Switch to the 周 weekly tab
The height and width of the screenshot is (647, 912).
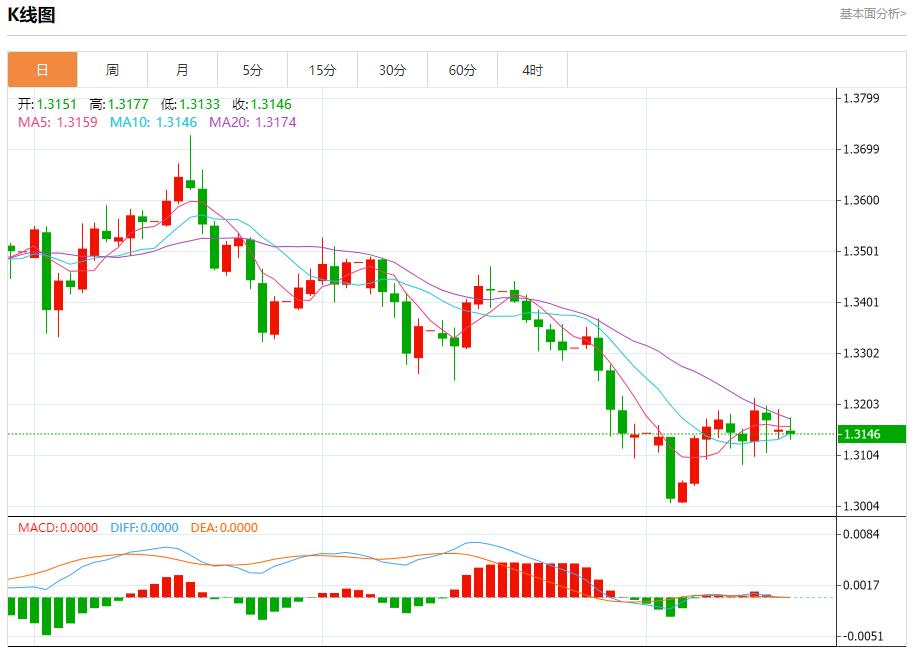coord(112,70)
